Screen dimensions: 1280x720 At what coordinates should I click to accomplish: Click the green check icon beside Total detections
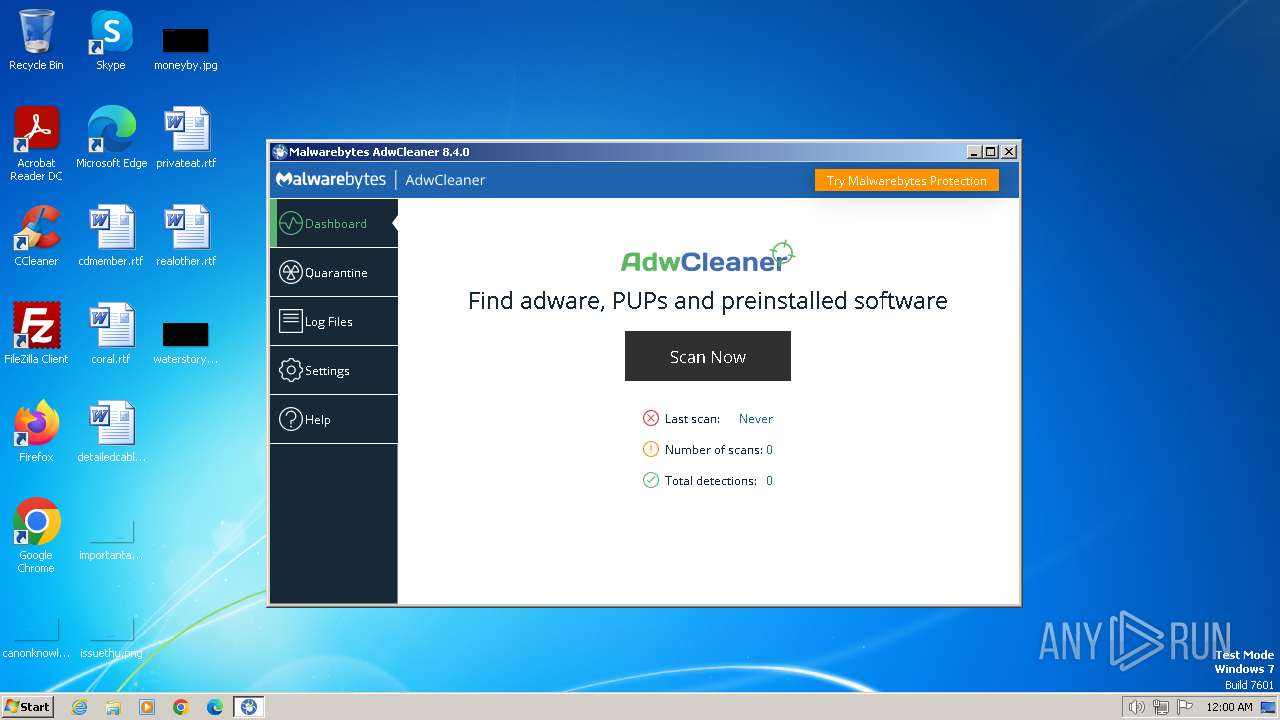pyautogui.click(x=651, y=480)
